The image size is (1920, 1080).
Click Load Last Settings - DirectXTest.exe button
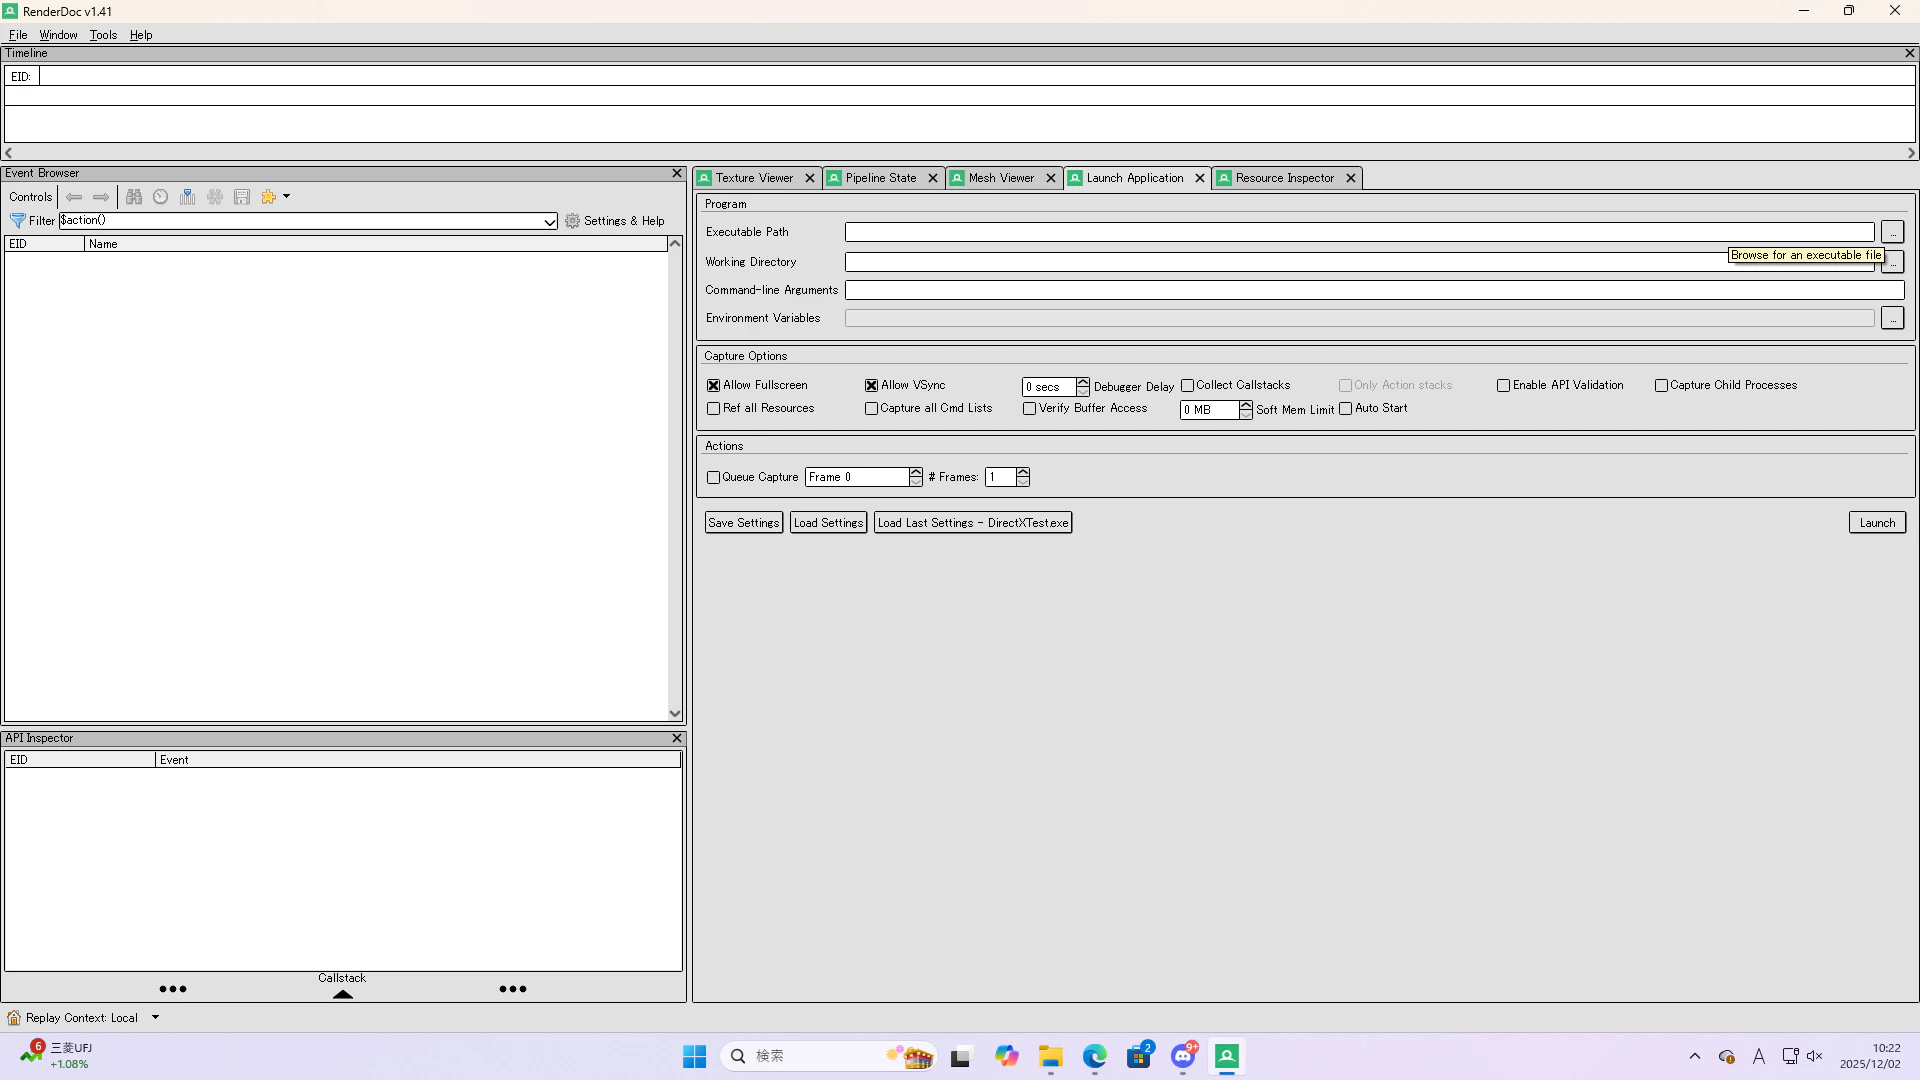(x=972, y=523)
